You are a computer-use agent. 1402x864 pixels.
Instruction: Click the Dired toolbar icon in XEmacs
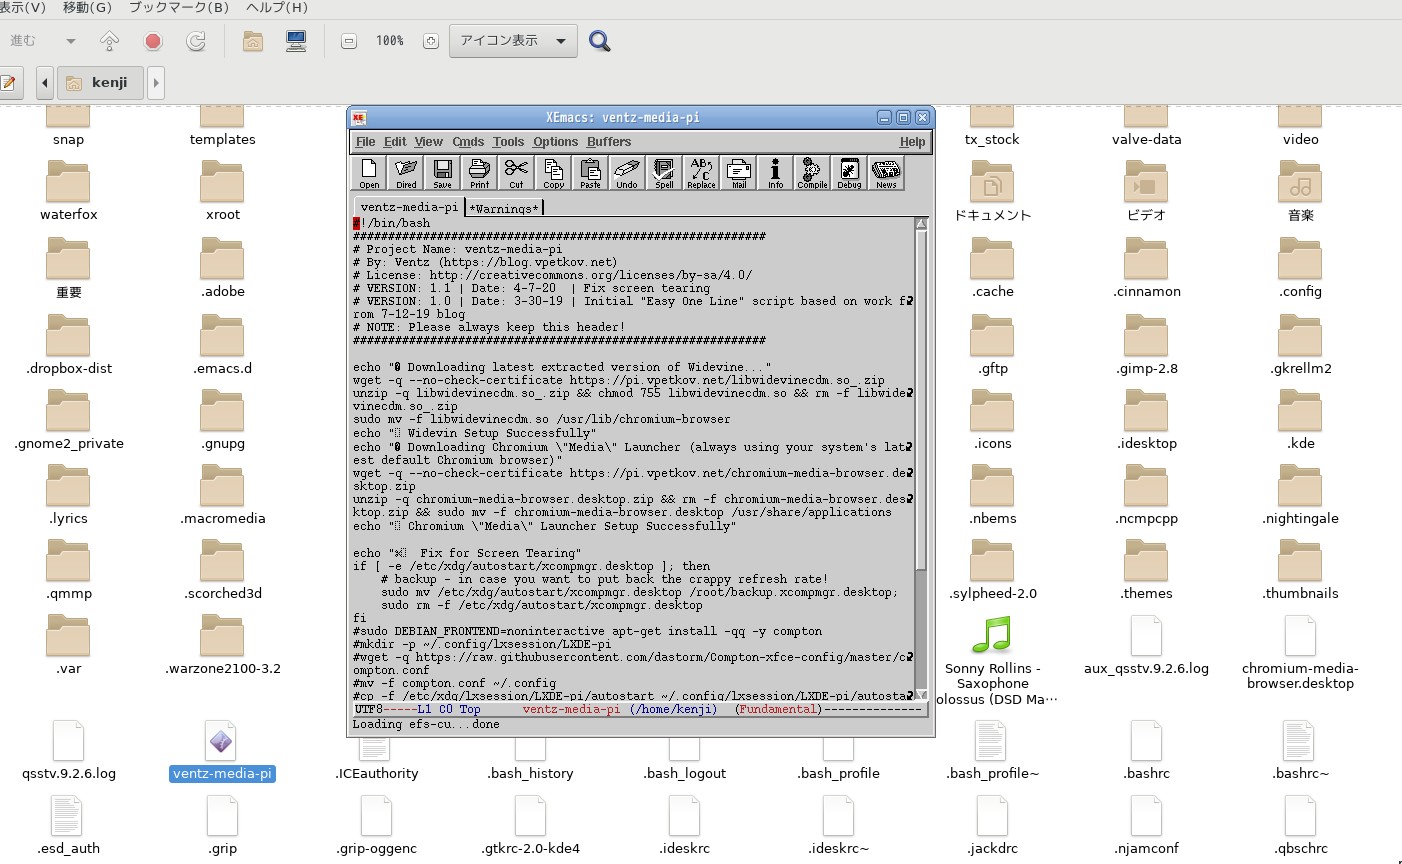(406, 172)
